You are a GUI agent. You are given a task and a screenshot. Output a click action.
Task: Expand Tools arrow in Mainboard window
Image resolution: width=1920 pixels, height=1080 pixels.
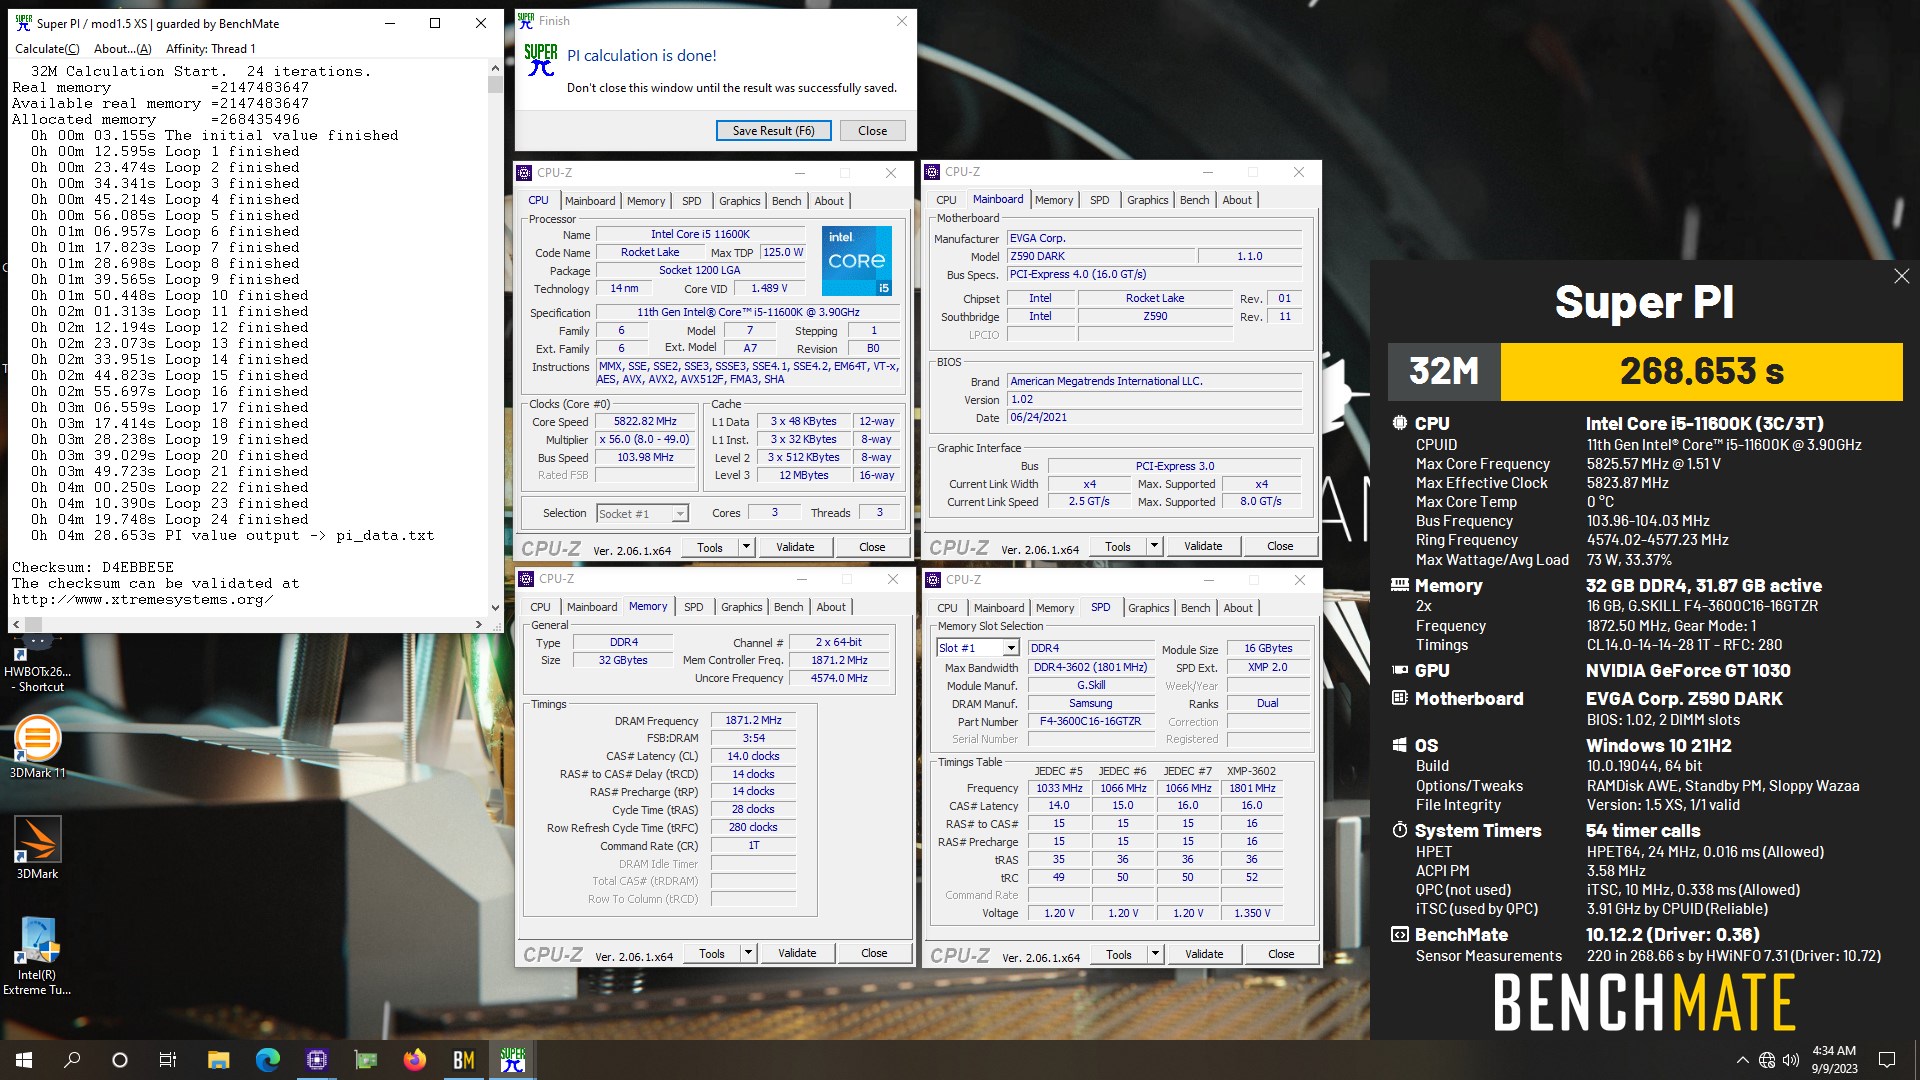click(1154, 546)
